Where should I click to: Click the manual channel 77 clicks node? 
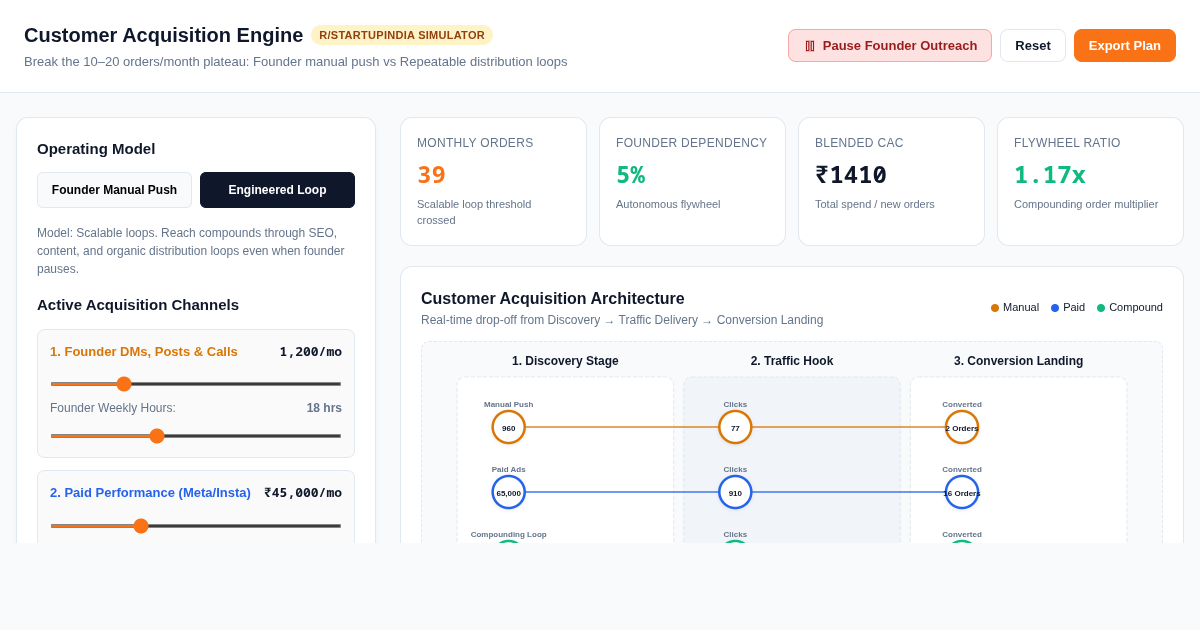735,427
